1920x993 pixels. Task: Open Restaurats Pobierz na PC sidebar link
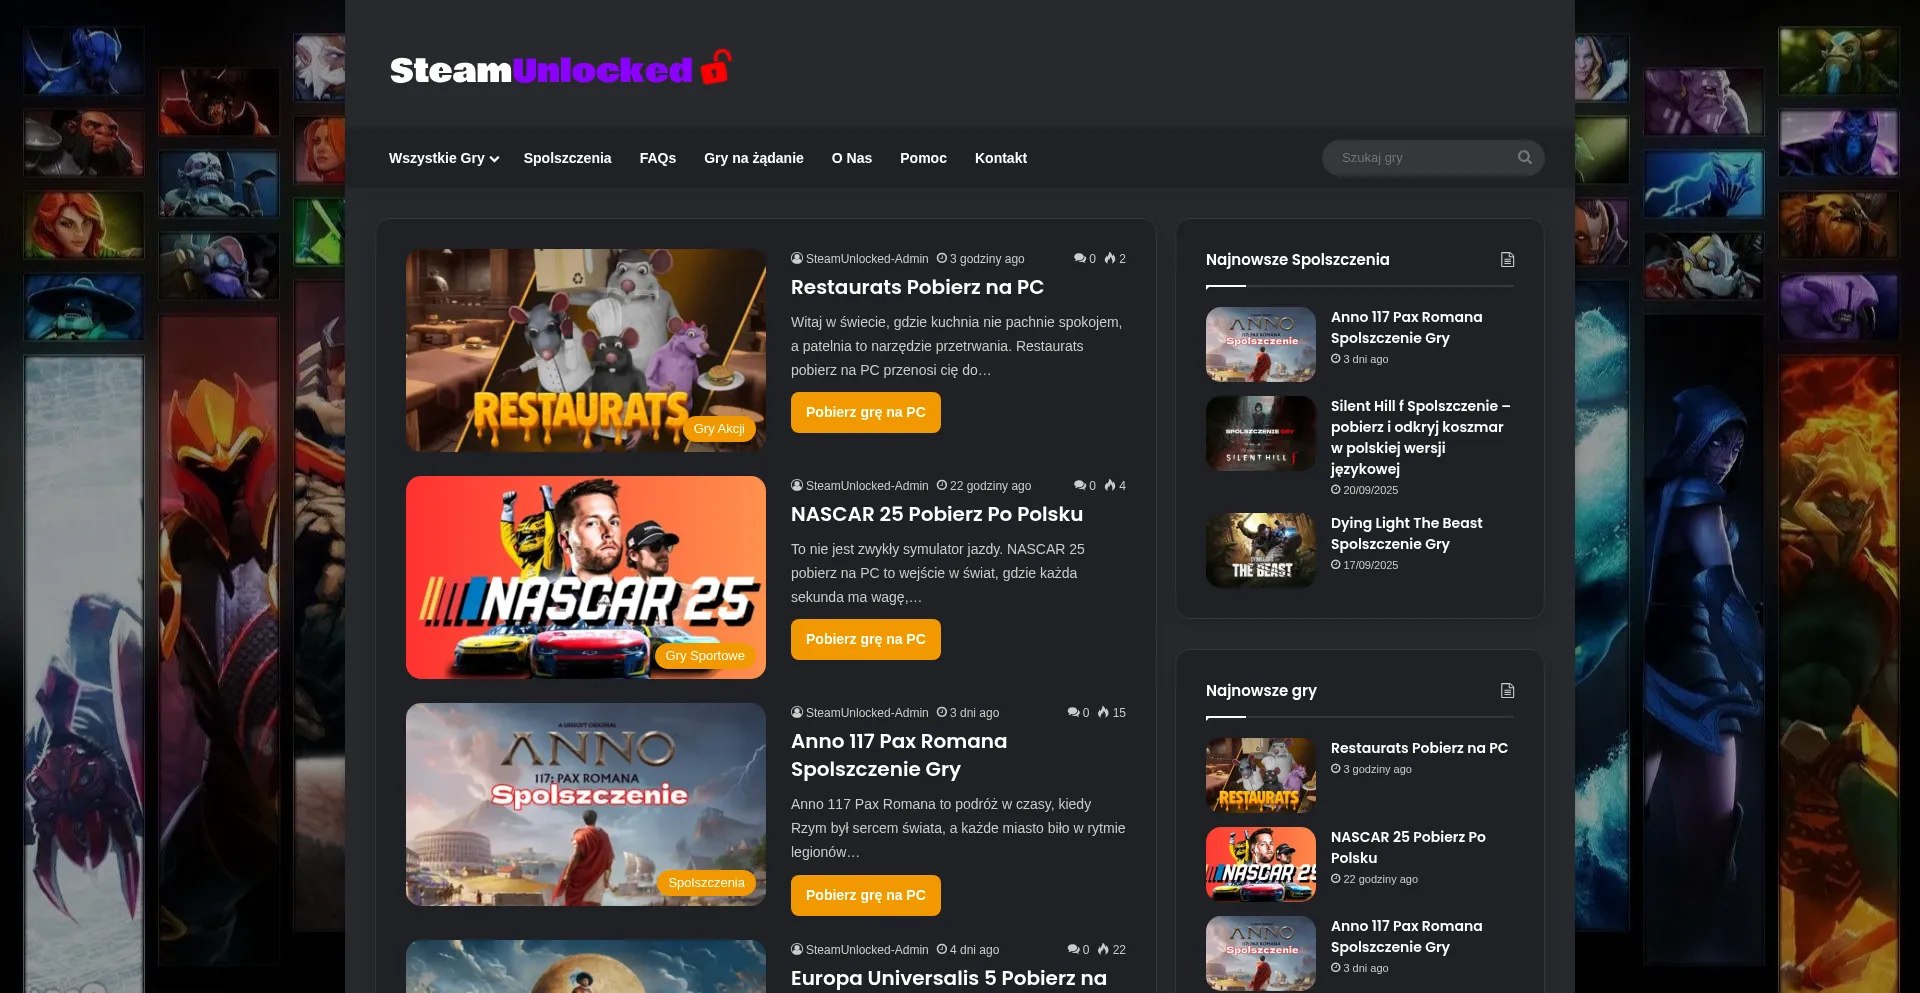pos(1419,748)
